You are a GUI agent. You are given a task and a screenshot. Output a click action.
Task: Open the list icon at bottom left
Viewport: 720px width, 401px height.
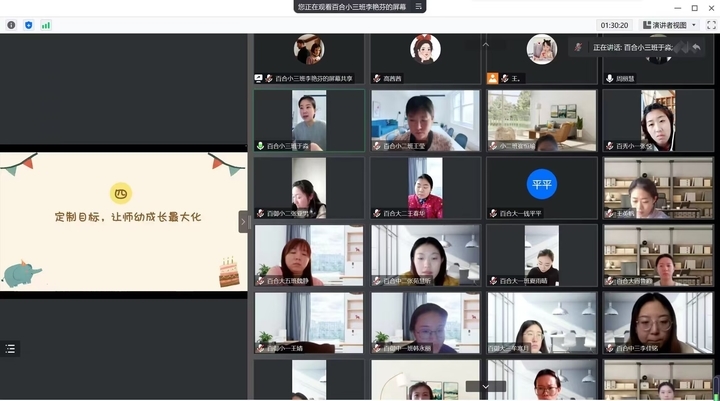click(10, 349)
